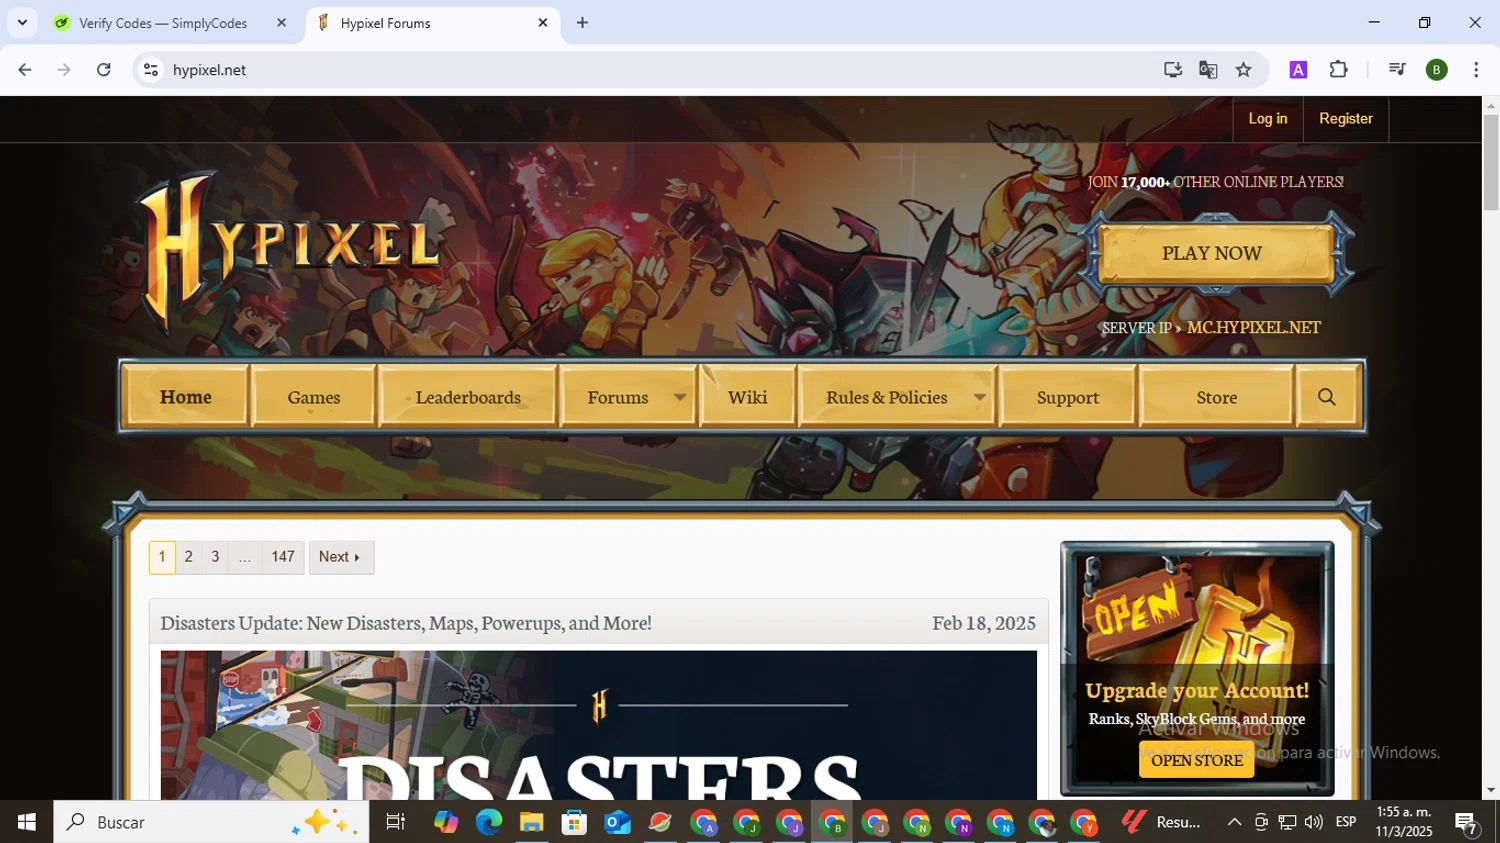Open the Forums navigation item
The image size is (1500, 843).
click(x=618, y=397)
